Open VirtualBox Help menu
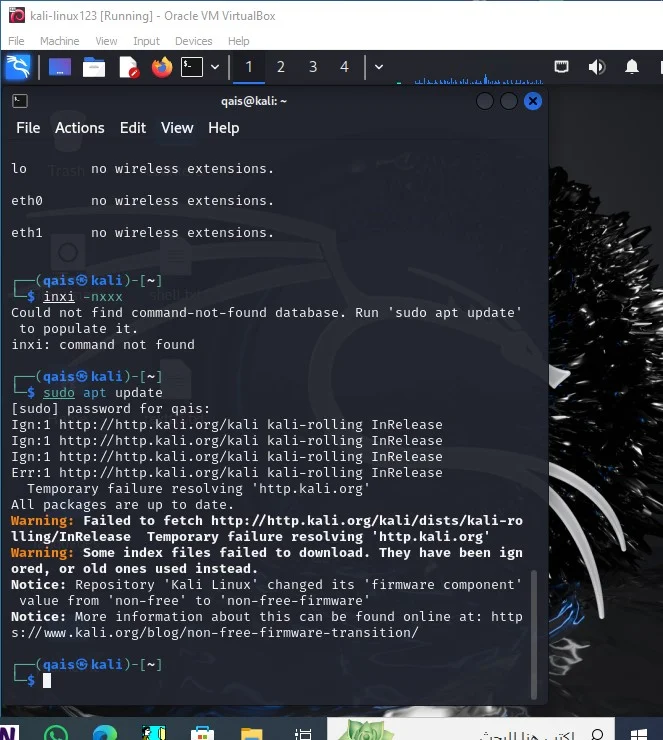 (238, 41)
